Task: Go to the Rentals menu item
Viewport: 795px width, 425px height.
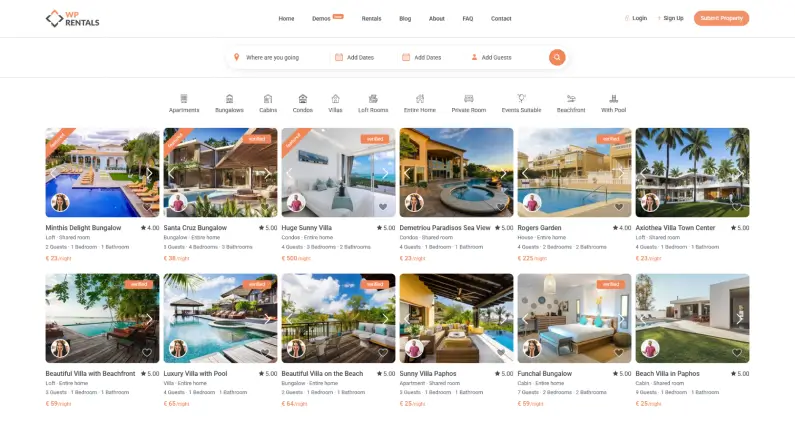Action: (x=371, y=18)
